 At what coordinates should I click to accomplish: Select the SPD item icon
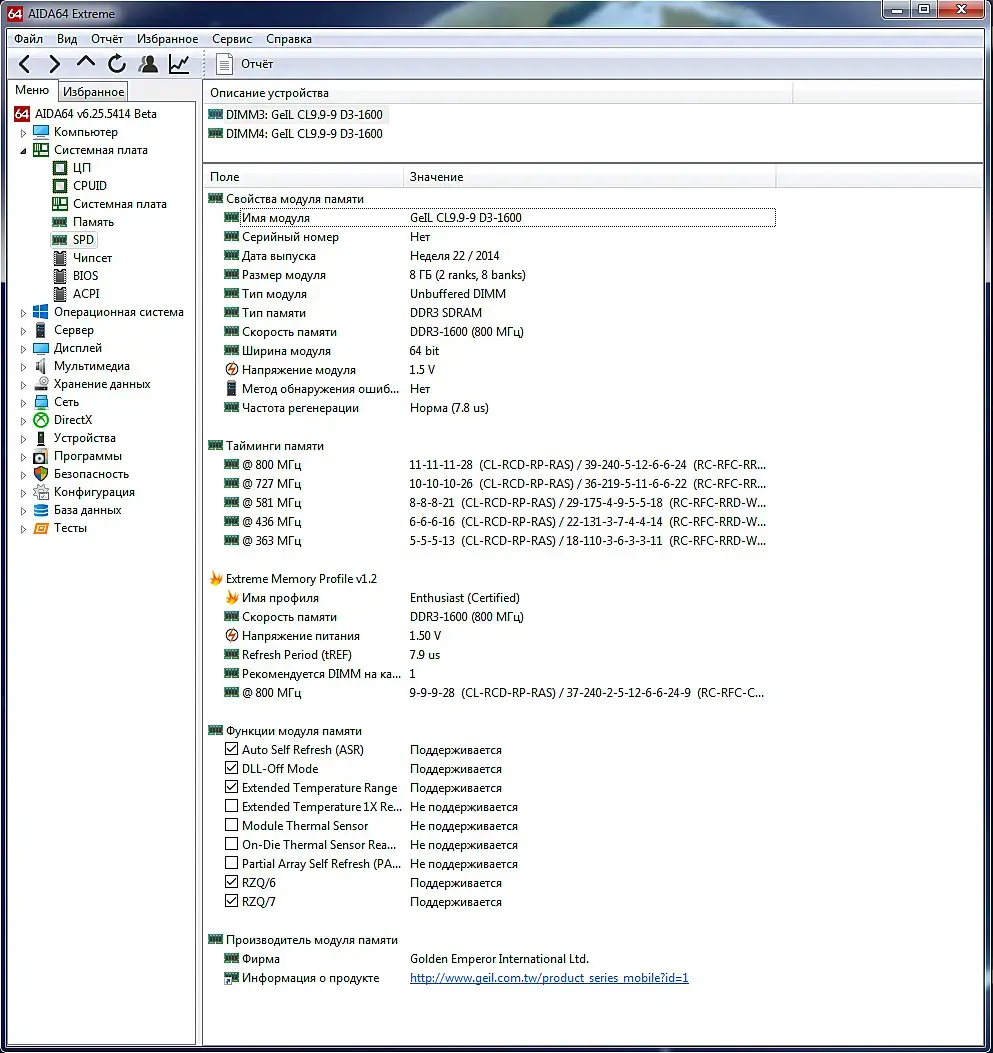pos(60,240)
